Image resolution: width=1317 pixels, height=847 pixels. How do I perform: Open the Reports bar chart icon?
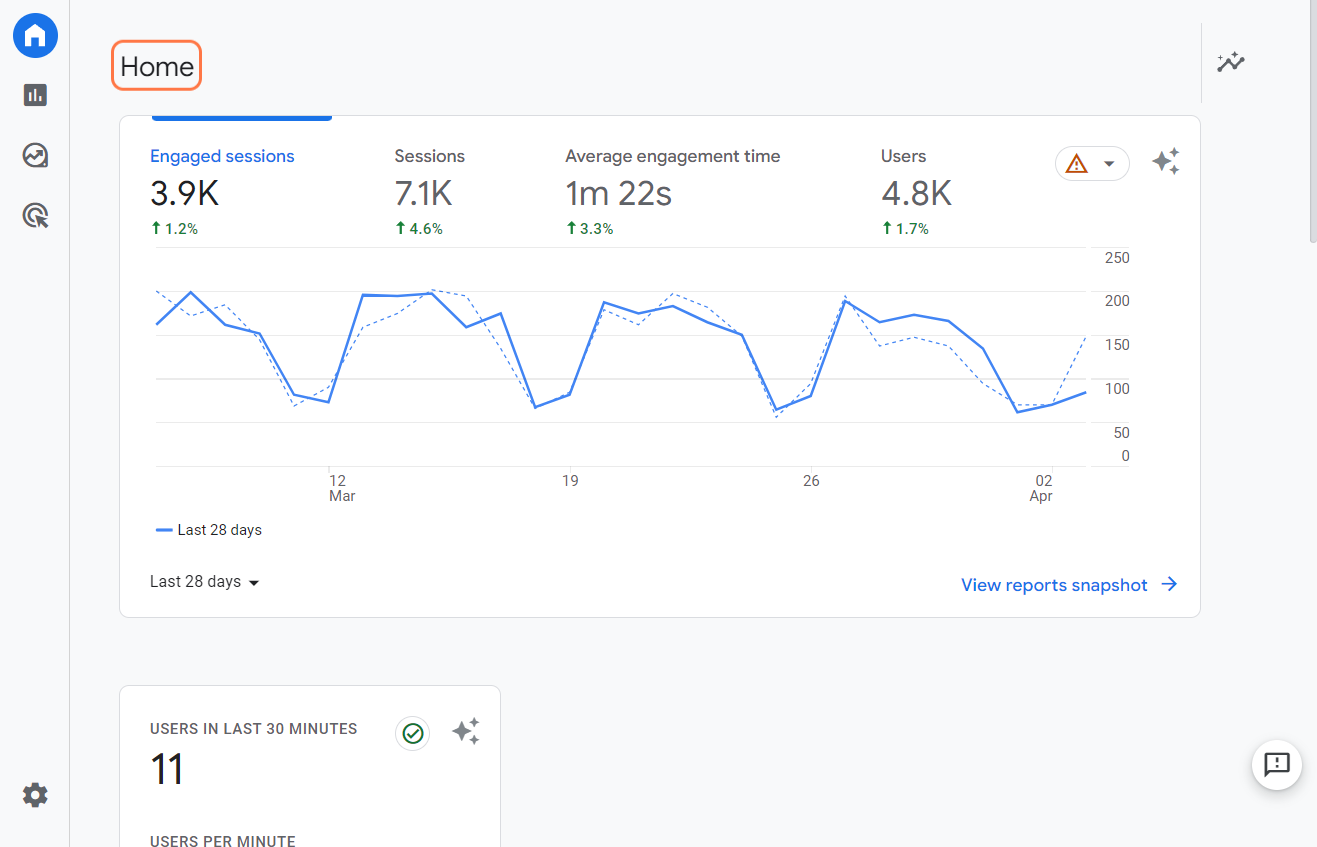tap(35, 95)
